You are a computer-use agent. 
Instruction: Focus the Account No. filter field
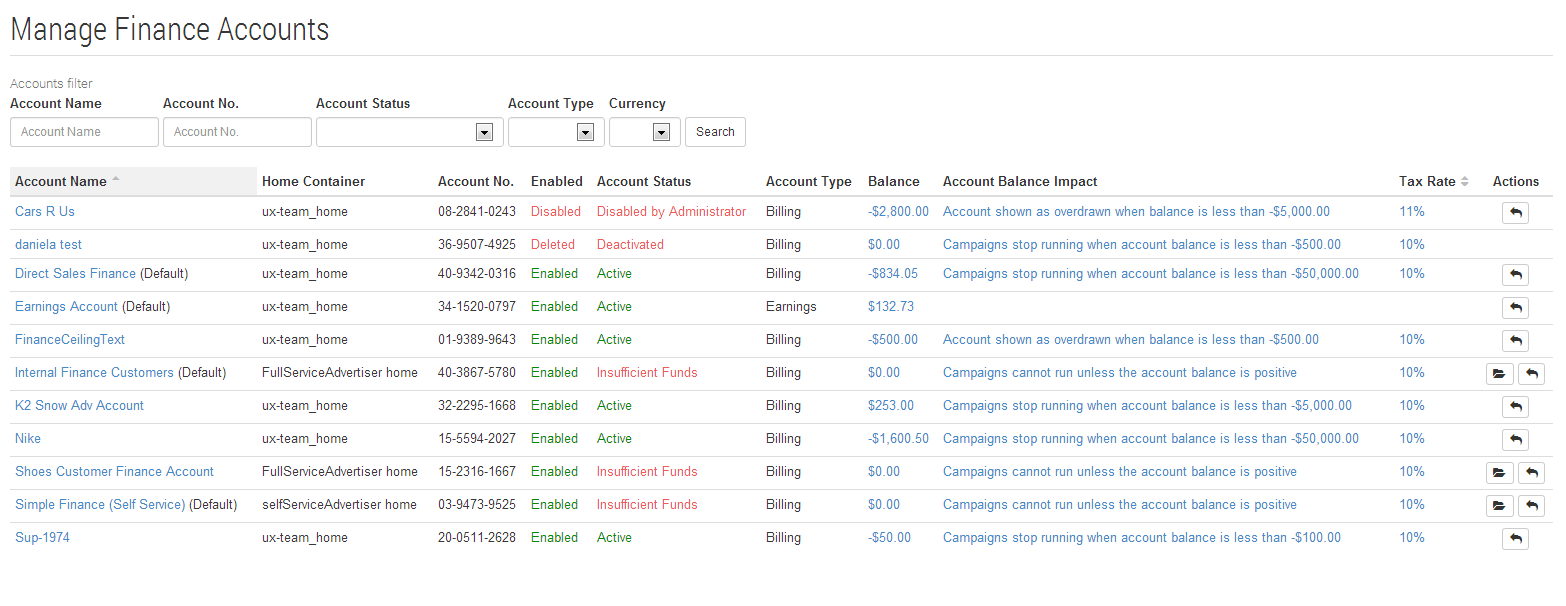point(237,132)
